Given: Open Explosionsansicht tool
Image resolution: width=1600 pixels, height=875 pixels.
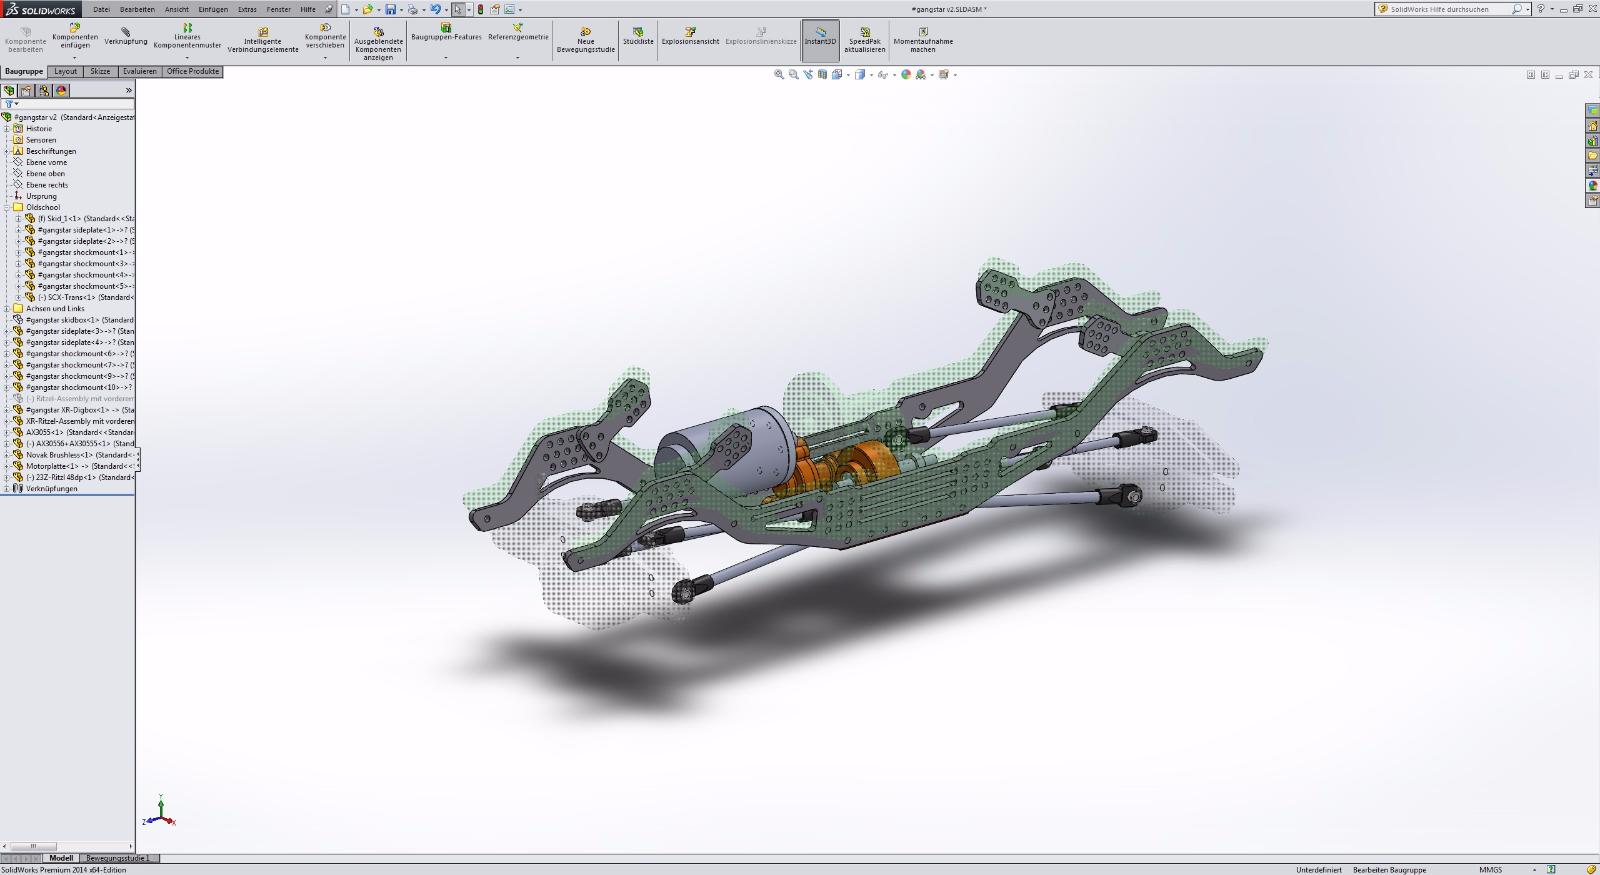Looking at the screenshot, I should [690, 36].
